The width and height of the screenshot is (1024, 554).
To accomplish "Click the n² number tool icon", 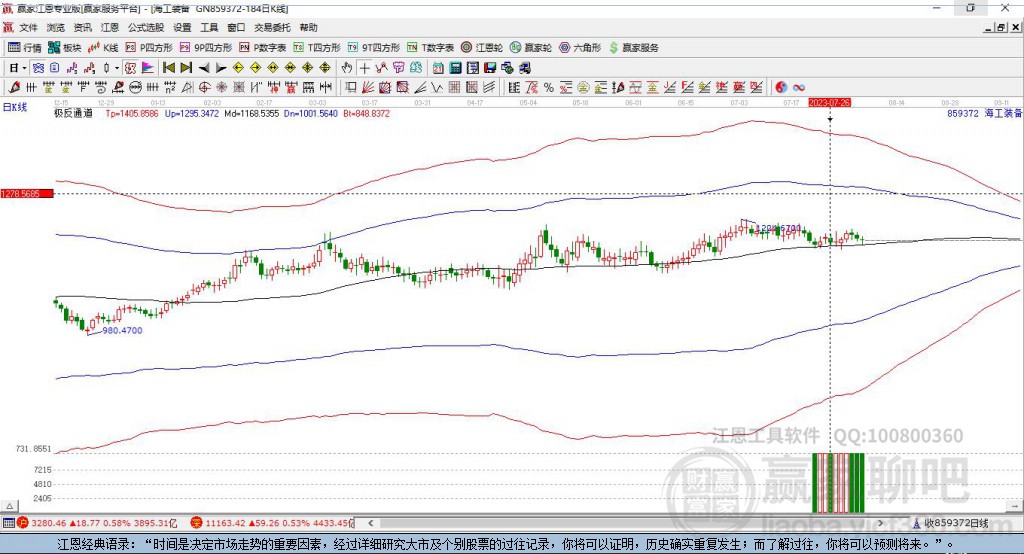I will click(170, 88).
